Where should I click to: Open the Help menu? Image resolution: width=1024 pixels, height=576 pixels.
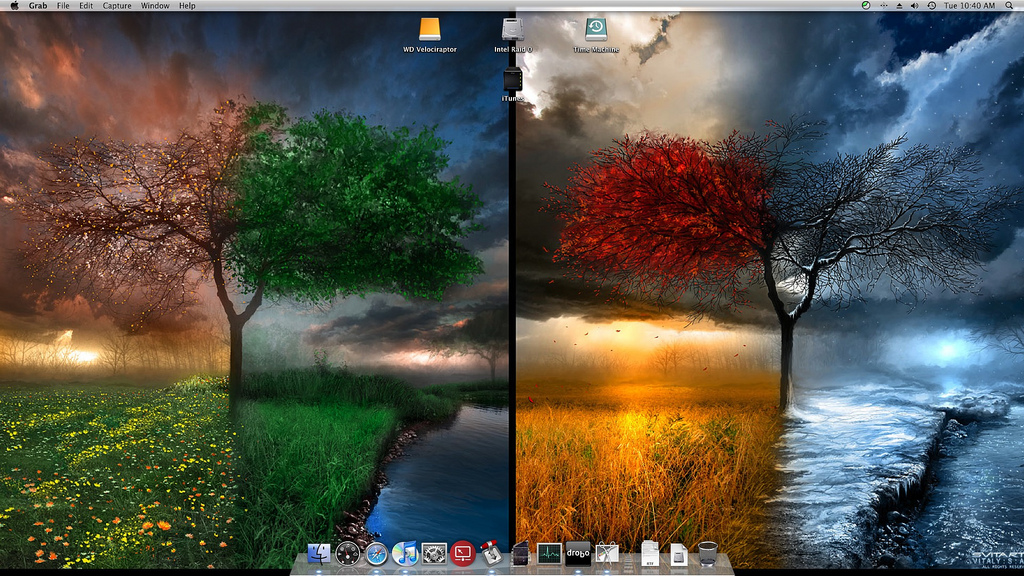pyautogui.click(x=187, y=5)
